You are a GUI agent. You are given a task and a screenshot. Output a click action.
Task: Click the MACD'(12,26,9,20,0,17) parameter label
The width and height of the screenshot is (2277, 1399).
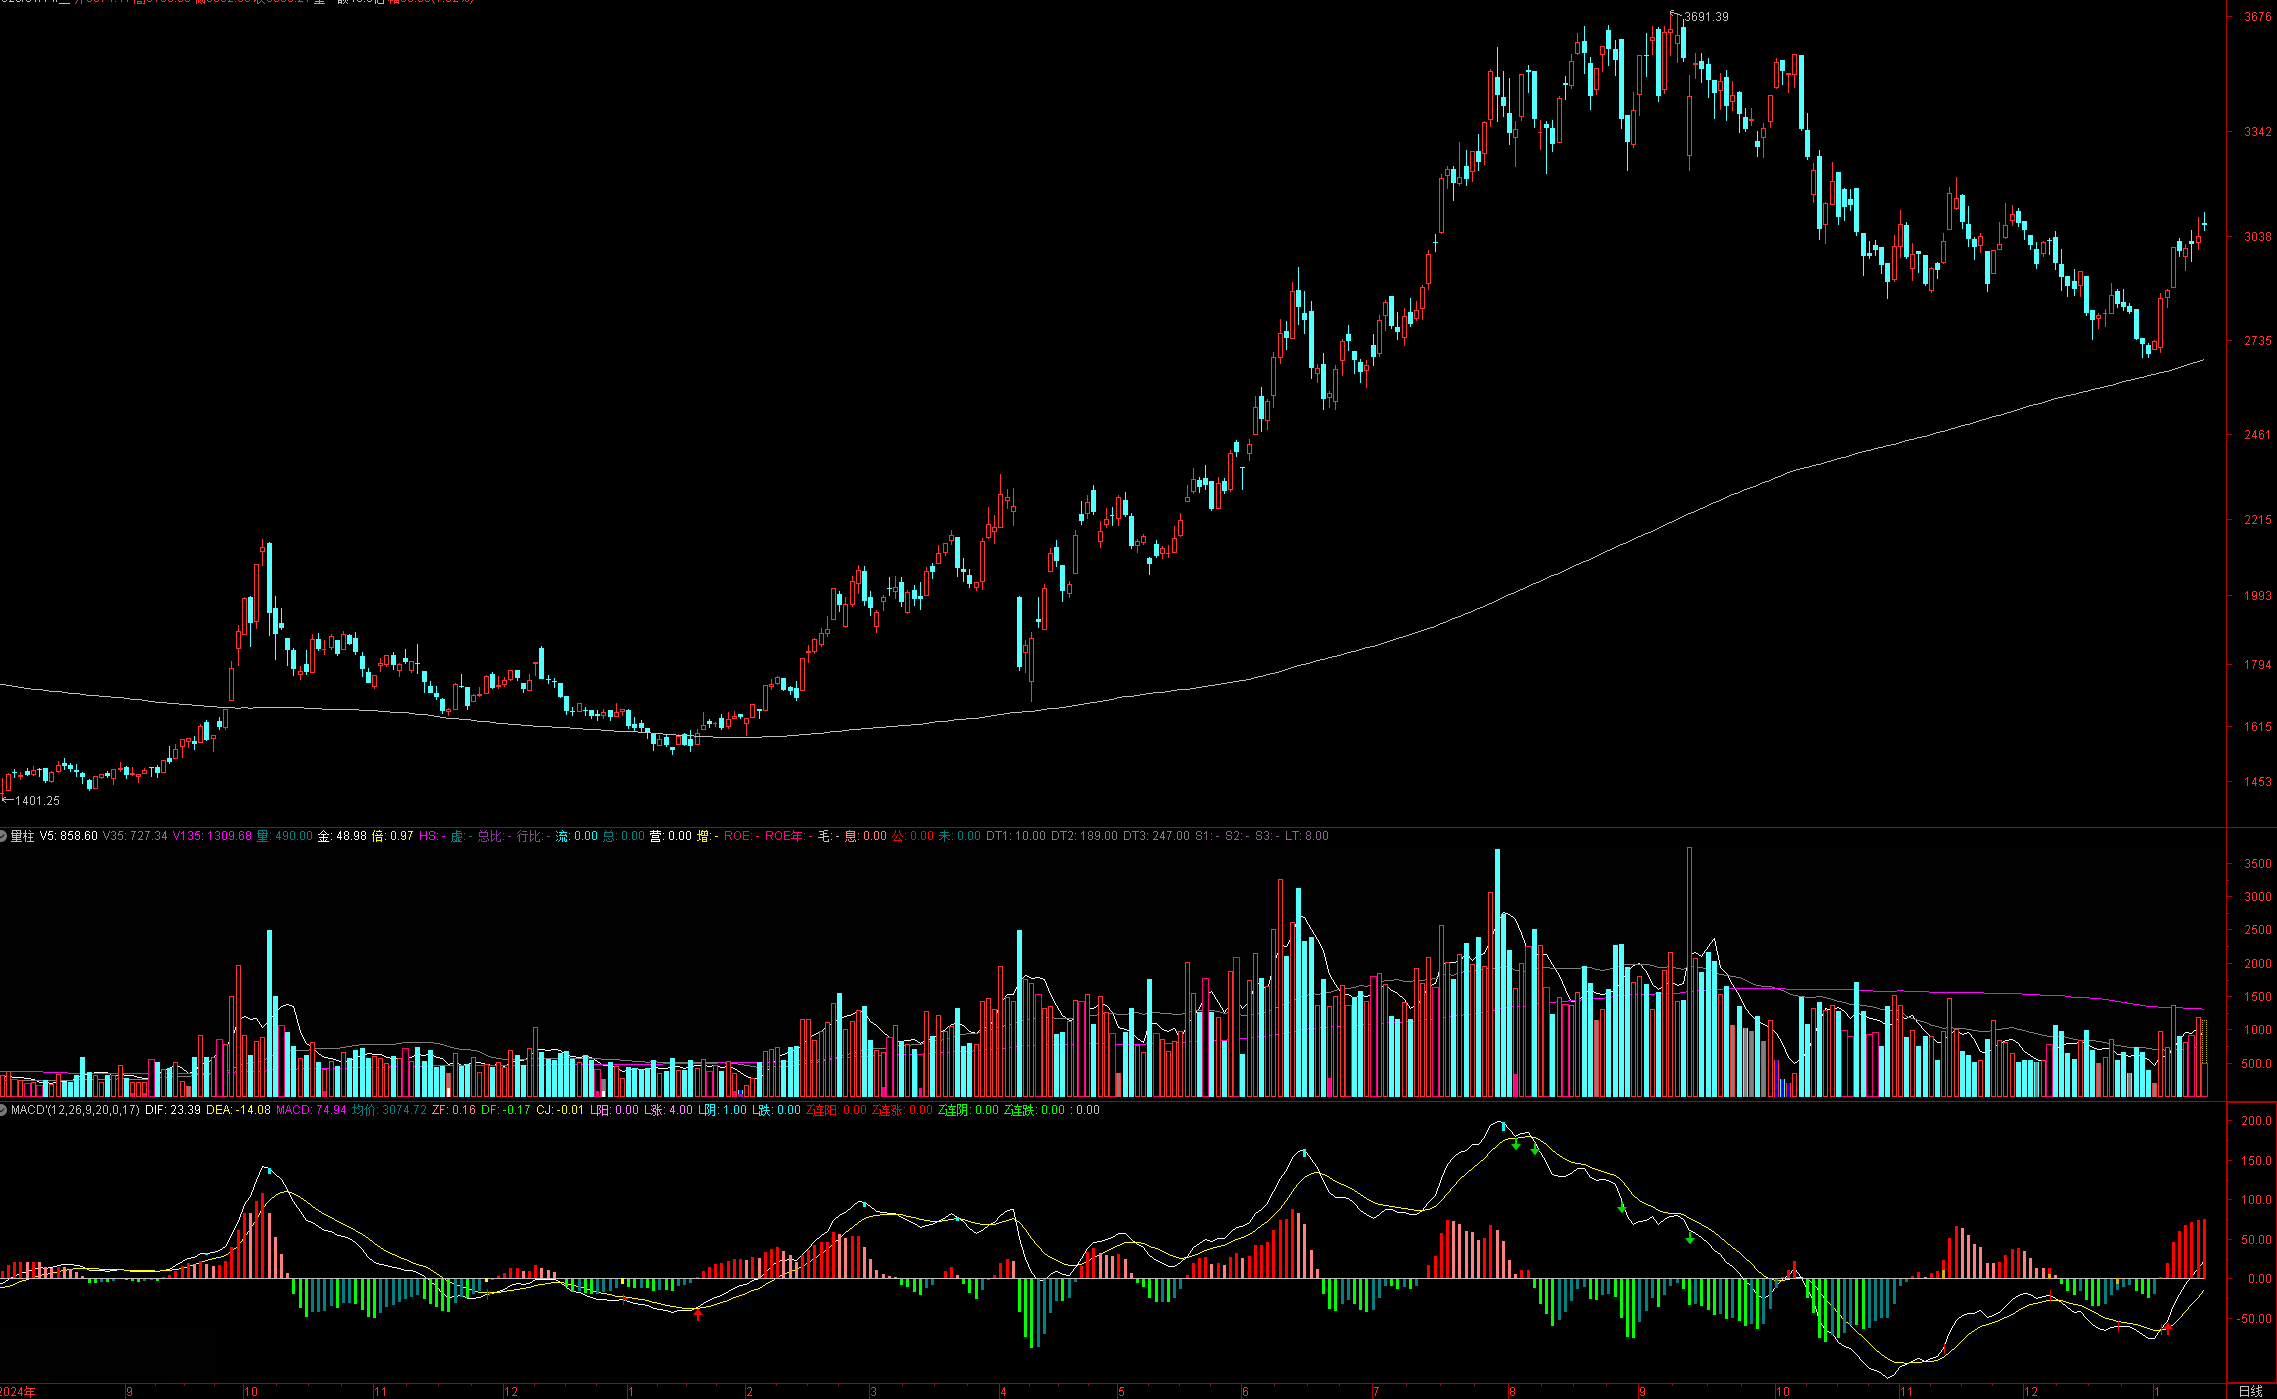[75, 1110]
